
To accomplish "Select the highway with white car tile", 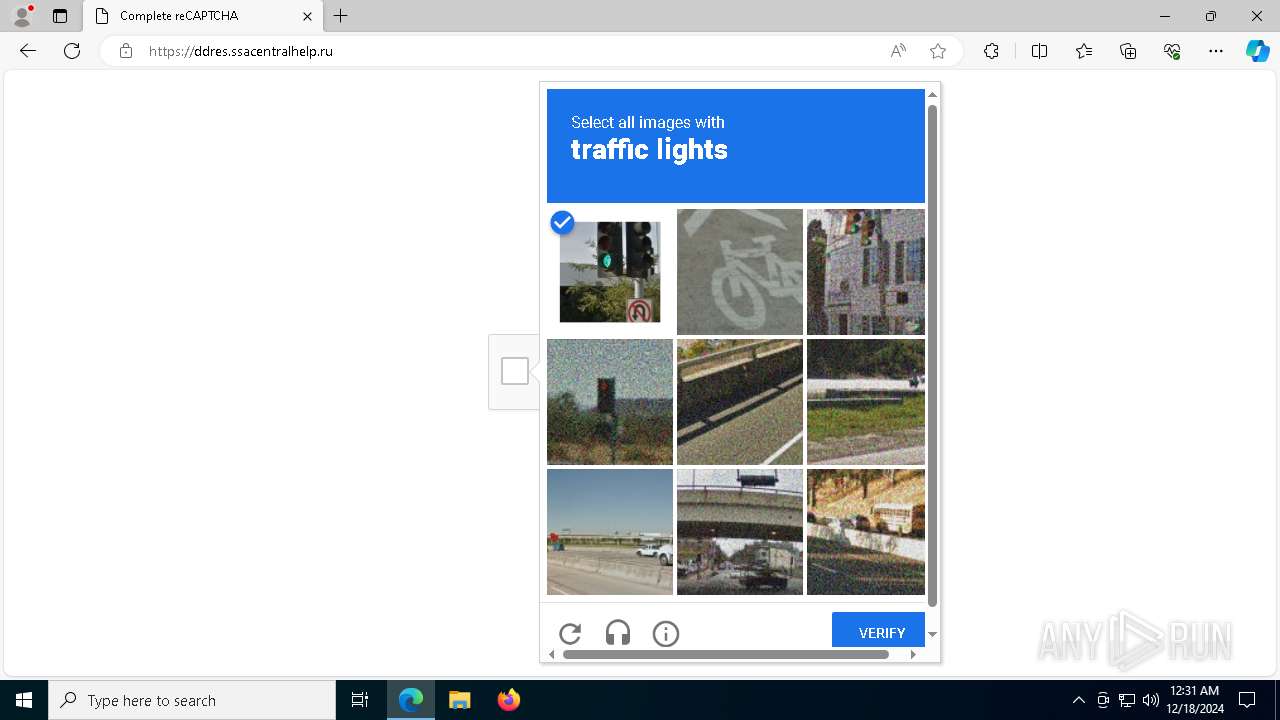I will click(x=610, y=532).
